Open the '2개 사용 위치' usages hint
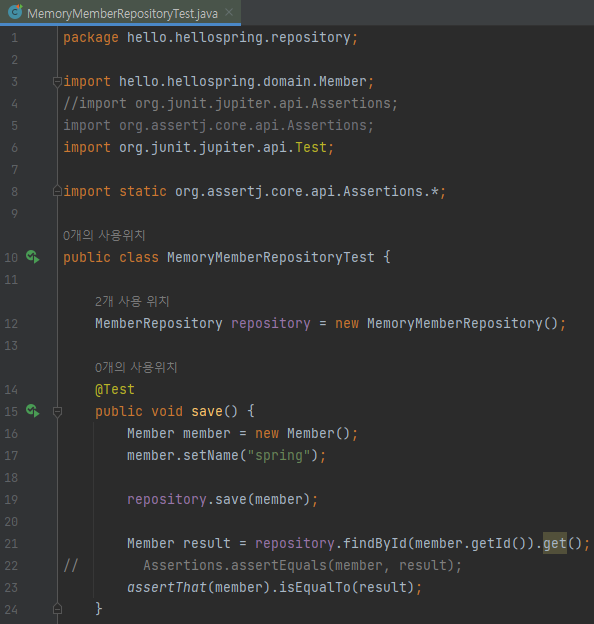Screen dimensions: 594x624 pos(132,301)
